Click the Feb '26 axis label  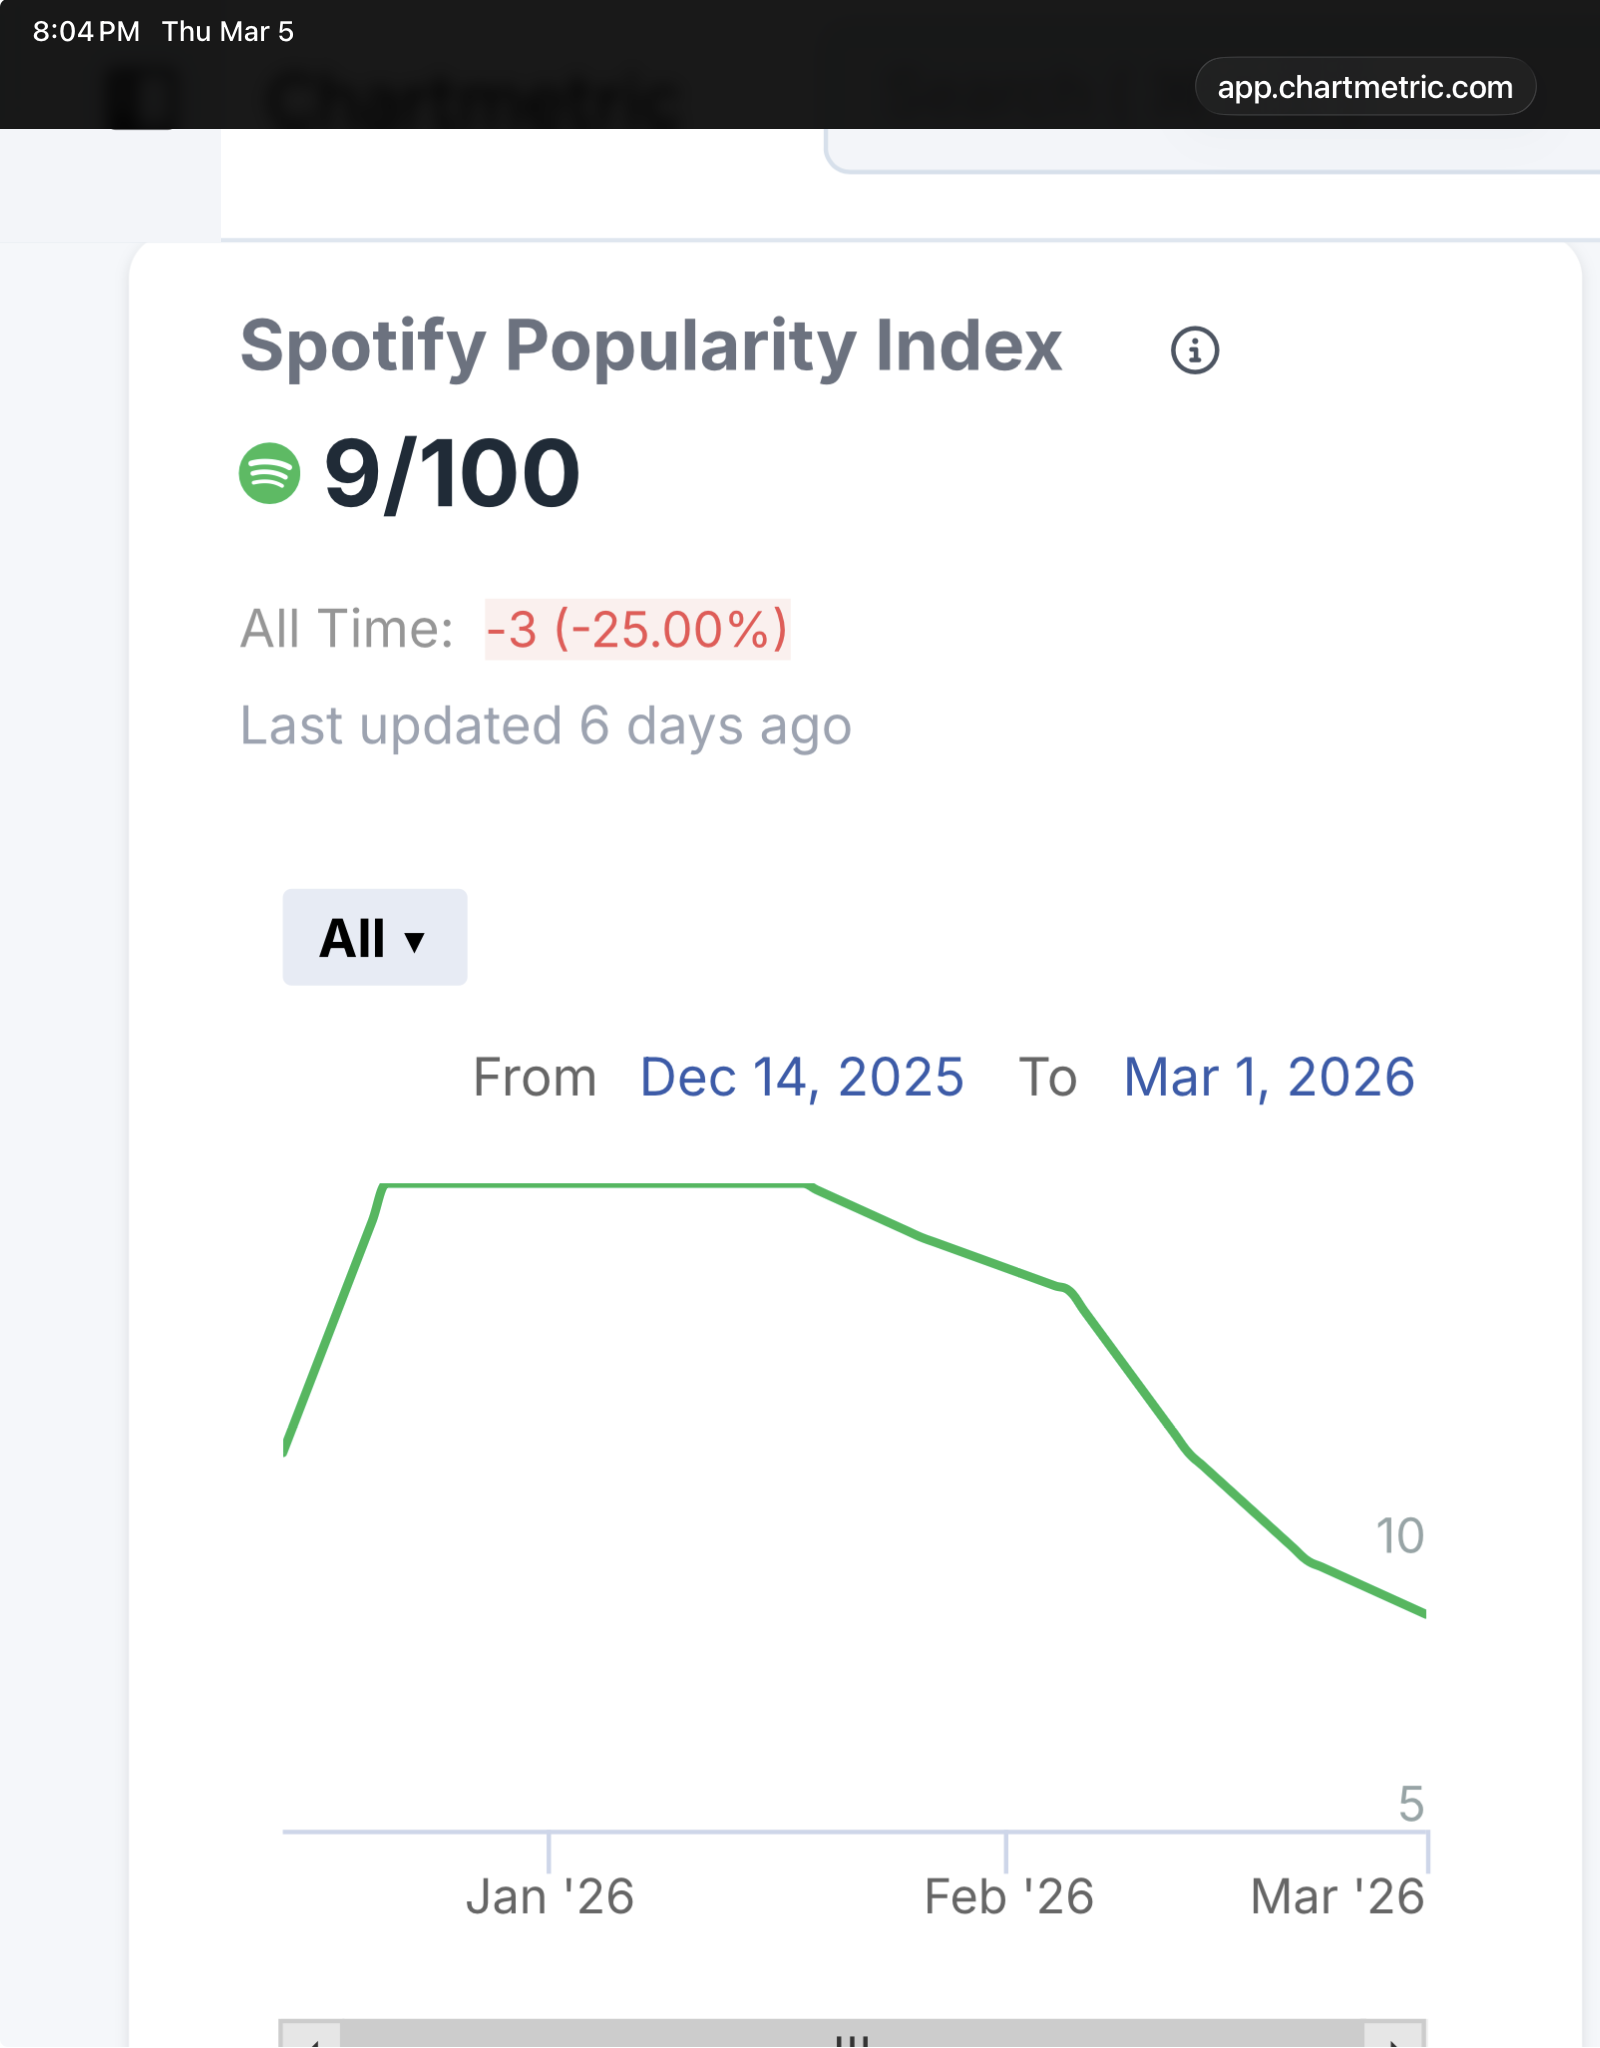coord(1008,1895)
